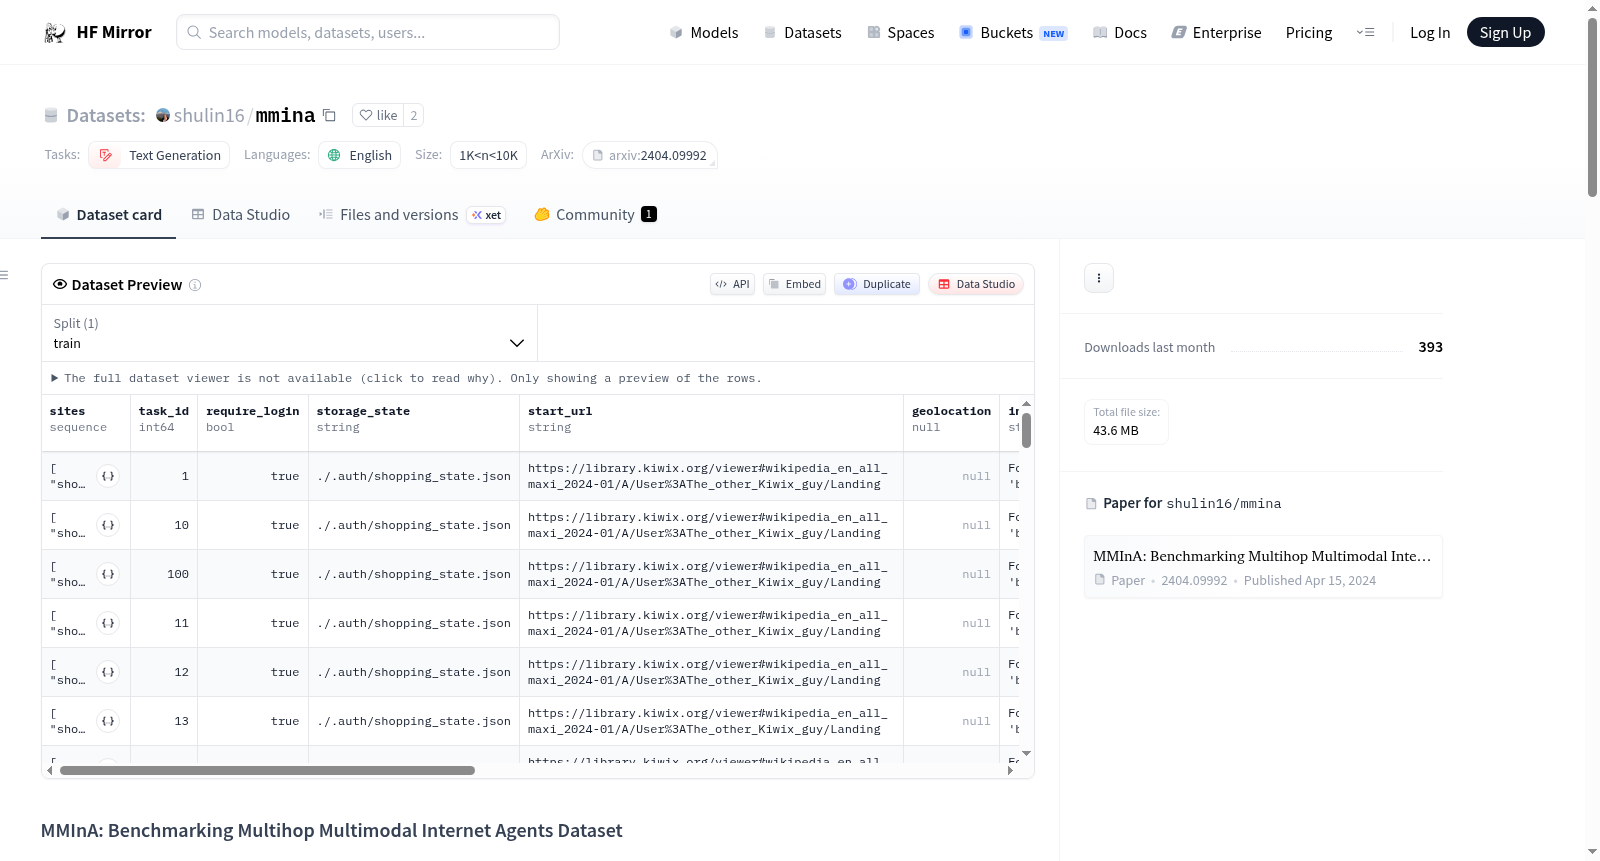View the like count of 2

tap(414, 115)
